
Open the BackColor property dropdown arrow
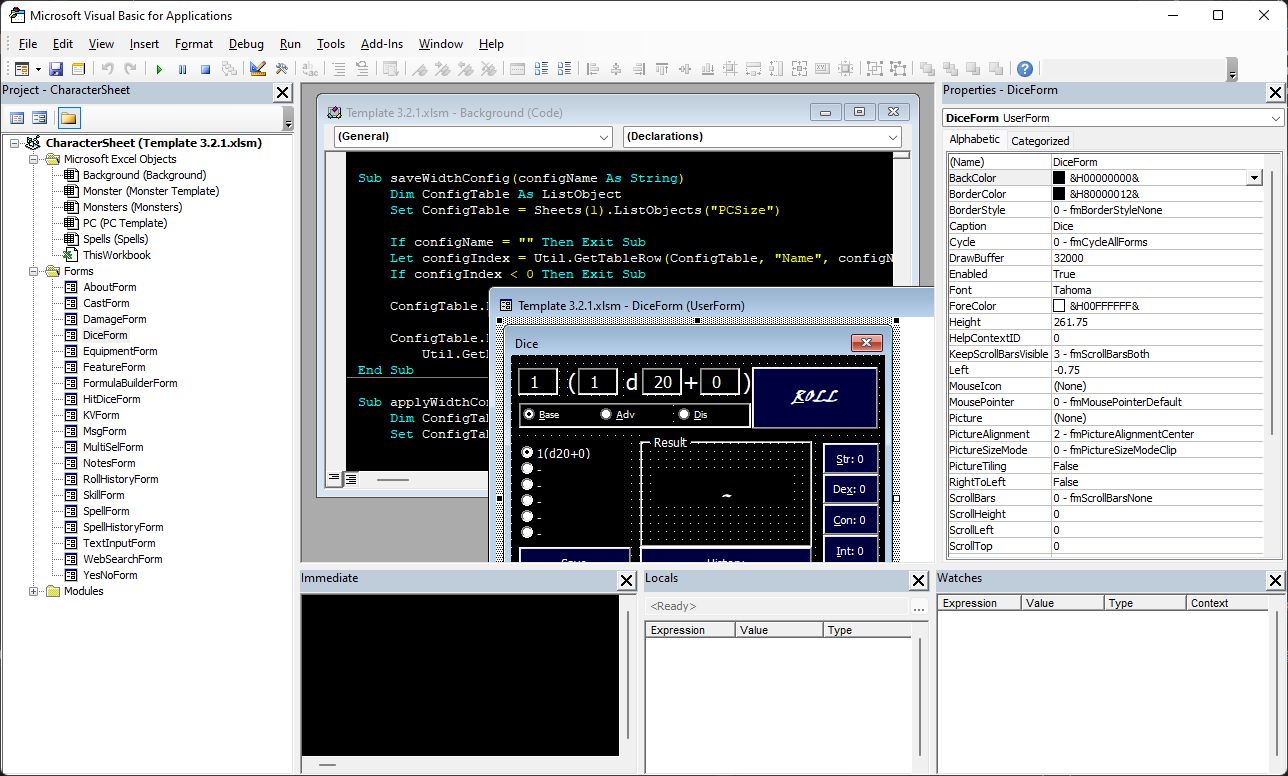tap(1254, 178)
